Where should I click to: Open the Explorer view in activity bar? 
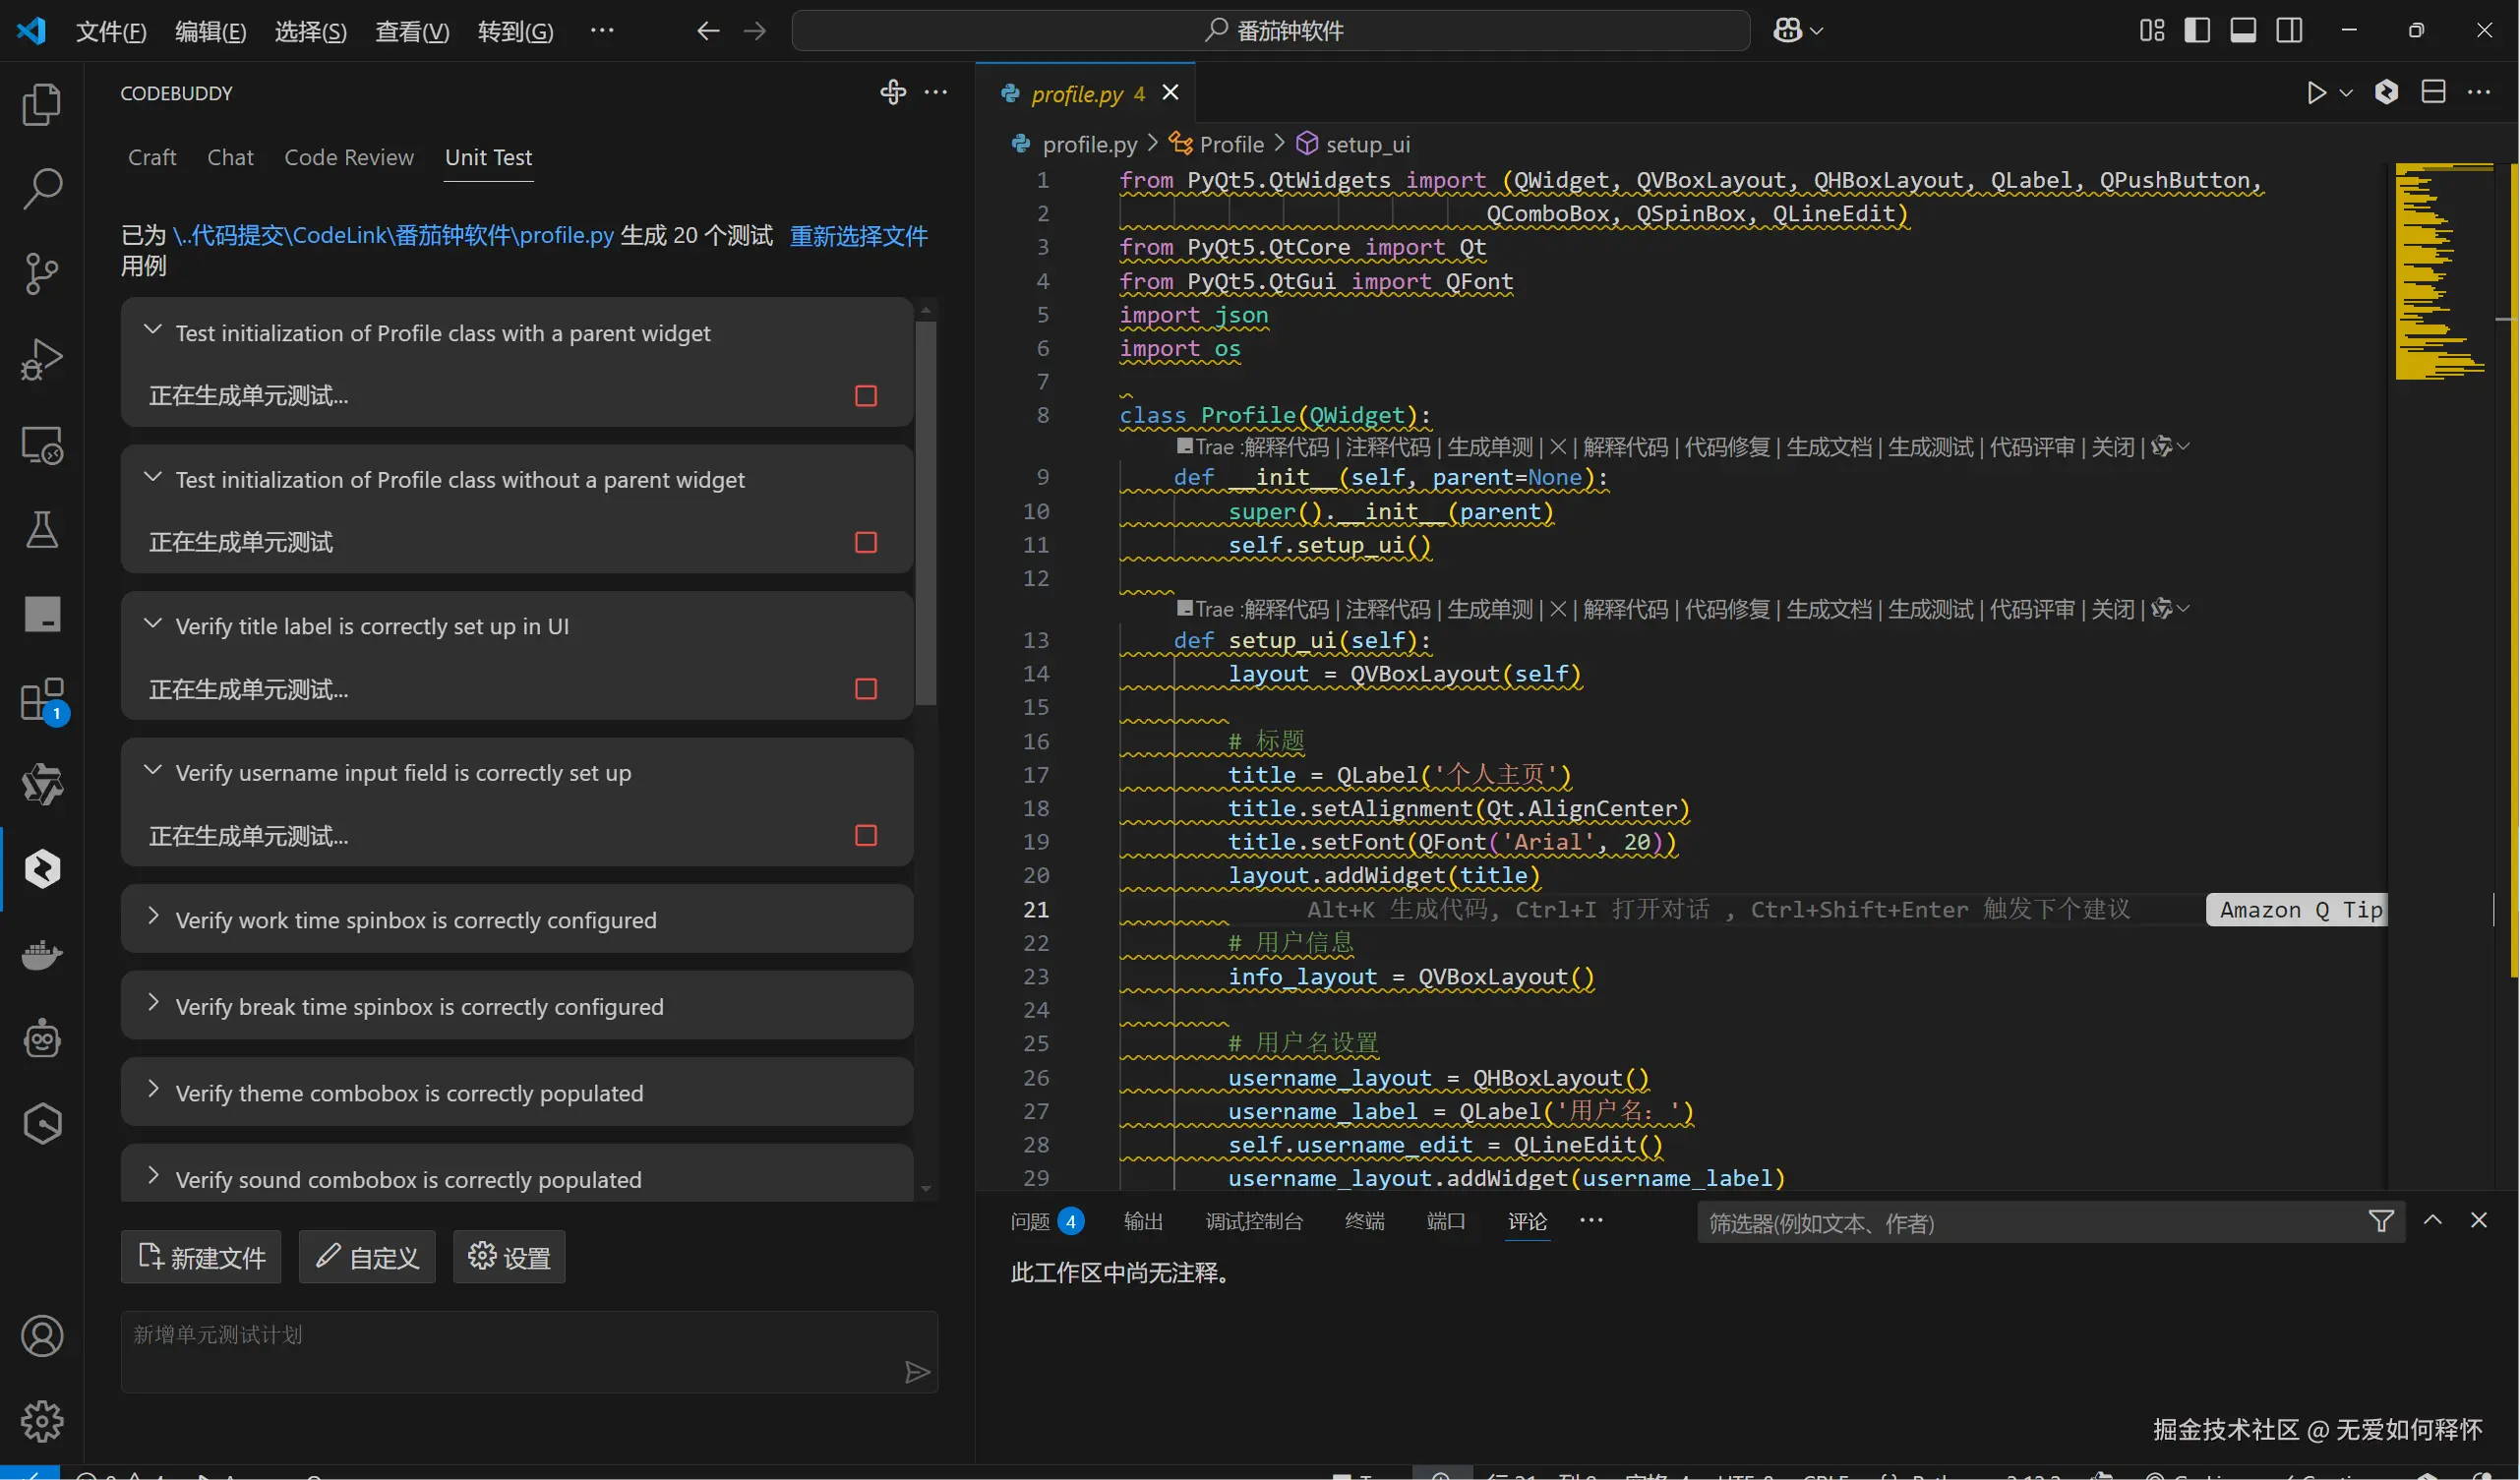tap(41, 104)
